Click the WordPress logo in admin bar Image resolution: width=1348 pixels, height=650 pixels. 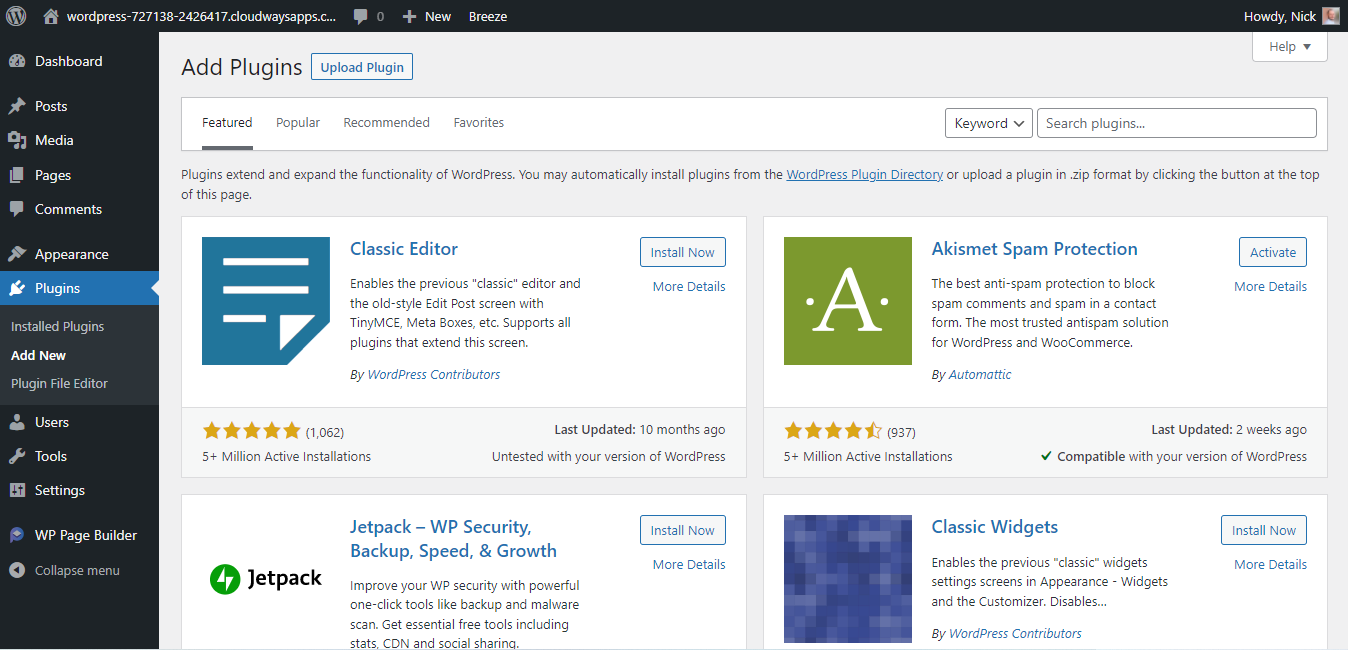[15, 16]
